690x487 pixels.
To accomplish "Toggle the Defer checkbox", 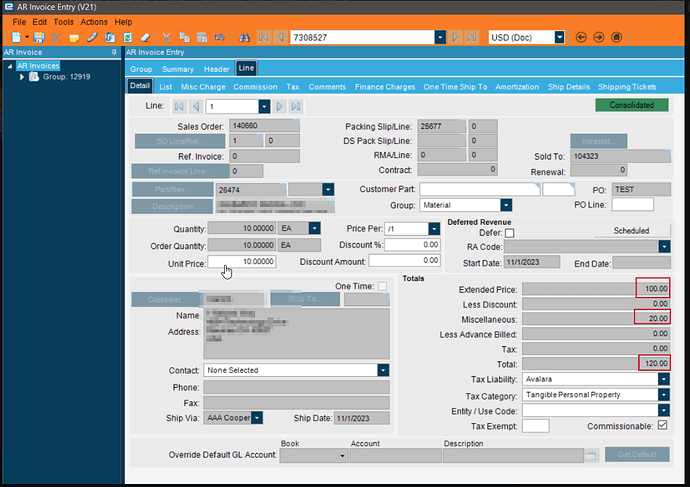I will click(510, 232).
